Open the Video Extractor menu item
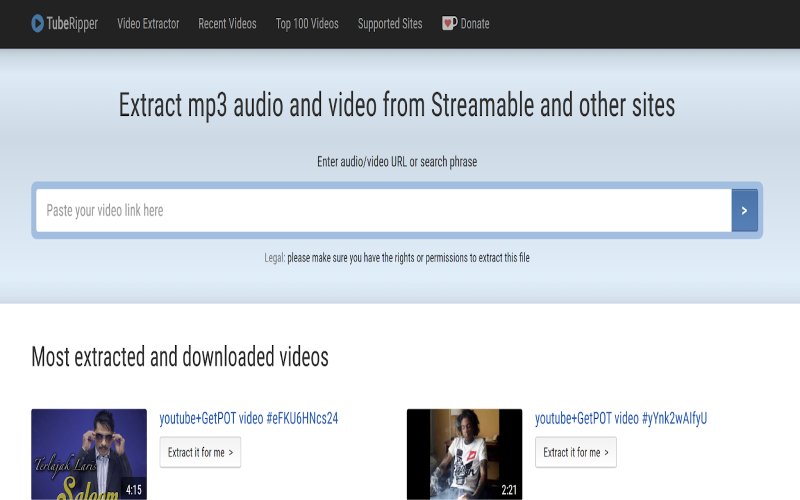Viewport: 800px width, 500px height. click(148, 23)
